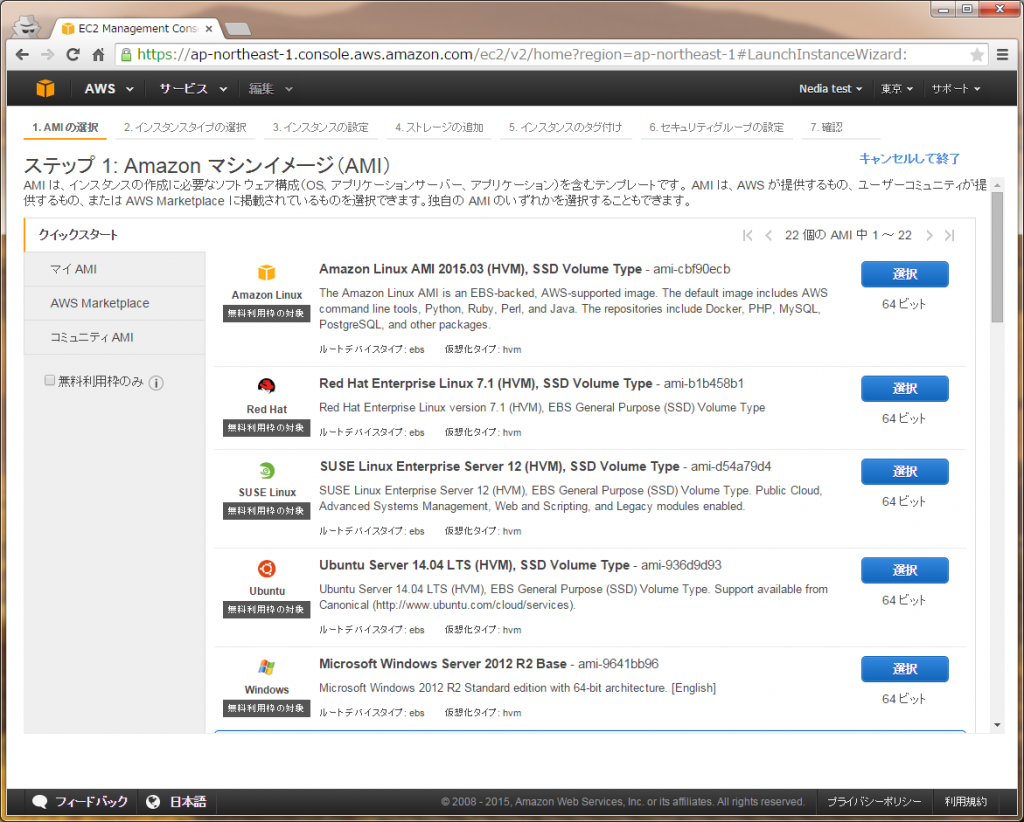Go to step 3 インスタンスの設定
Screen dimensions: 1024x822
click(x=321, y=127)
